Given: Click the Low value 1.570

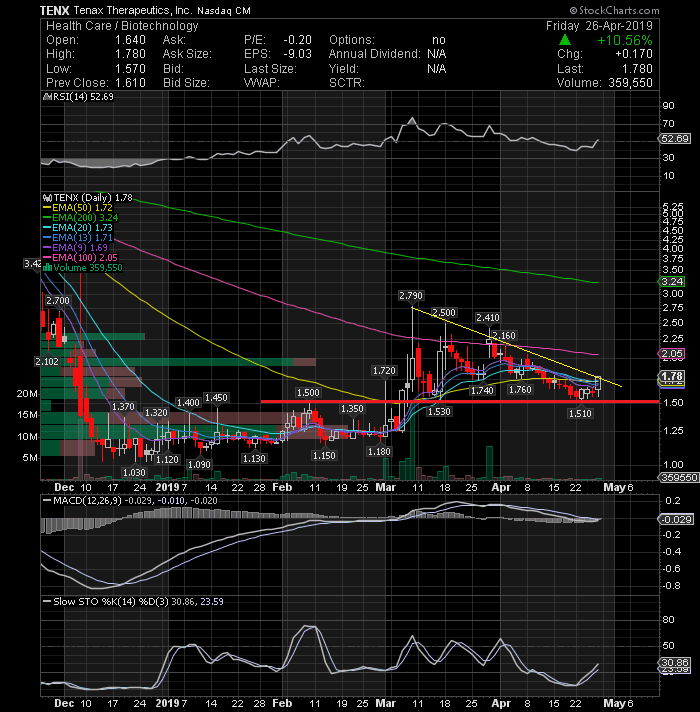Looking at the screenshot, I should click(x=130, y=69).
